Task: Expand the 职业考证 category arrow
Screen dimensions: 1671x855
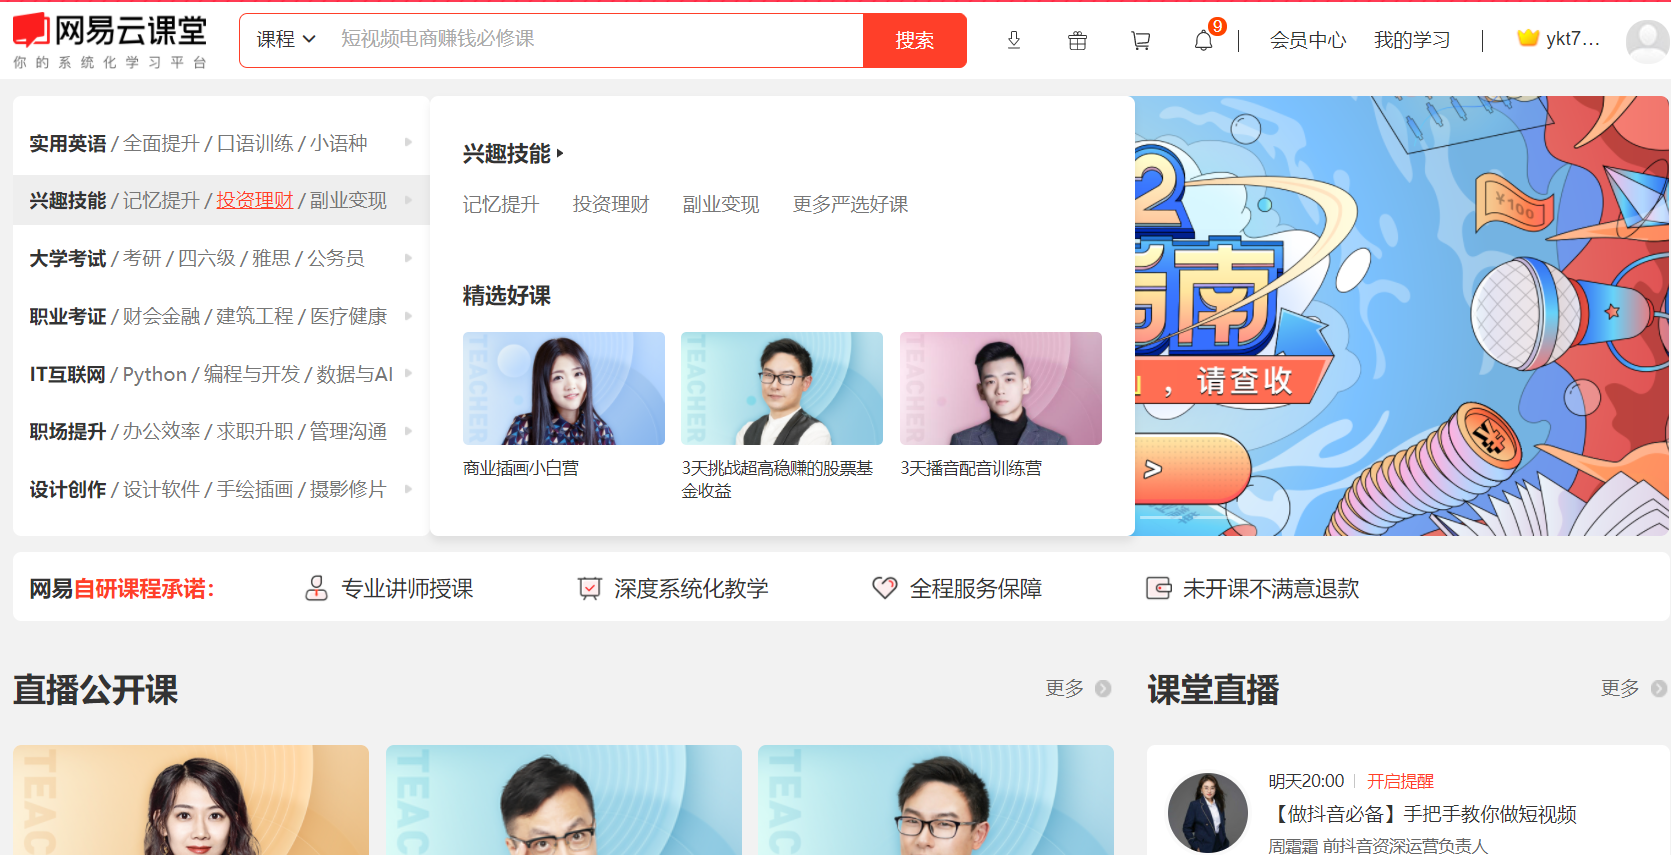Action: pyautogui.click(x=408, y=315)
